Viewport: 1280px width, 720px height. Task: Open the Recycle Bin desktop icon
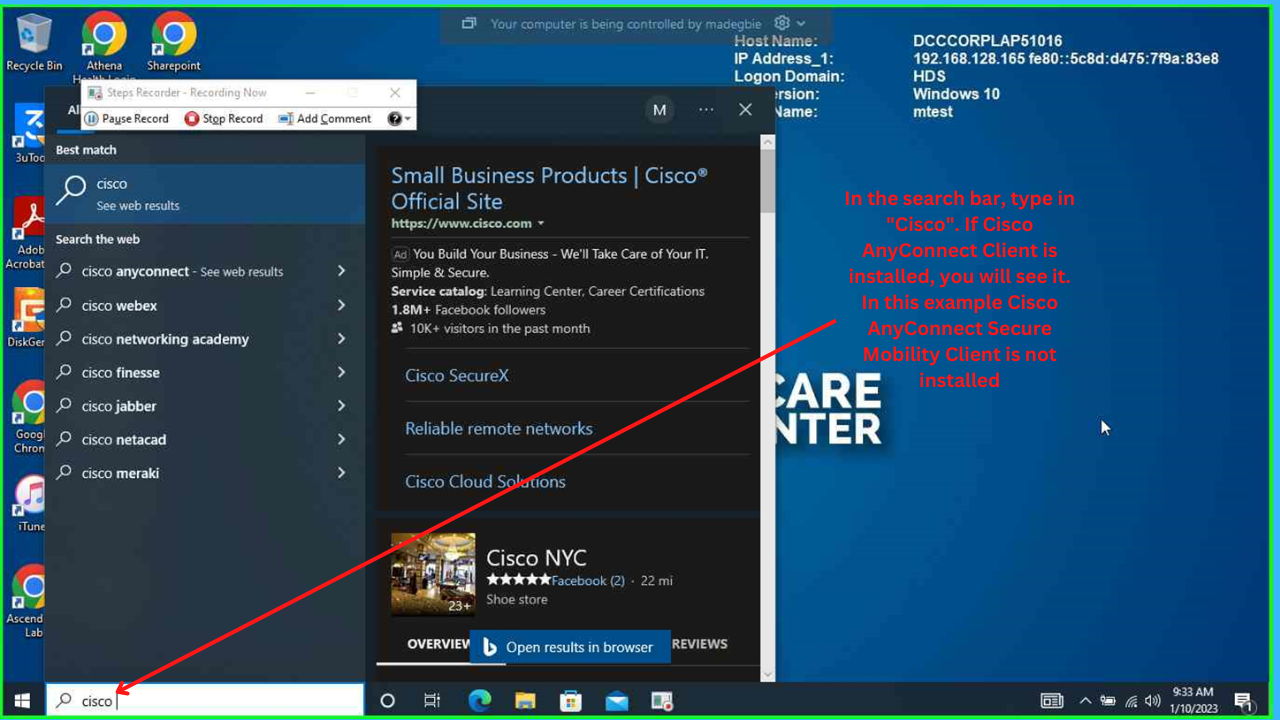[34, 42]
